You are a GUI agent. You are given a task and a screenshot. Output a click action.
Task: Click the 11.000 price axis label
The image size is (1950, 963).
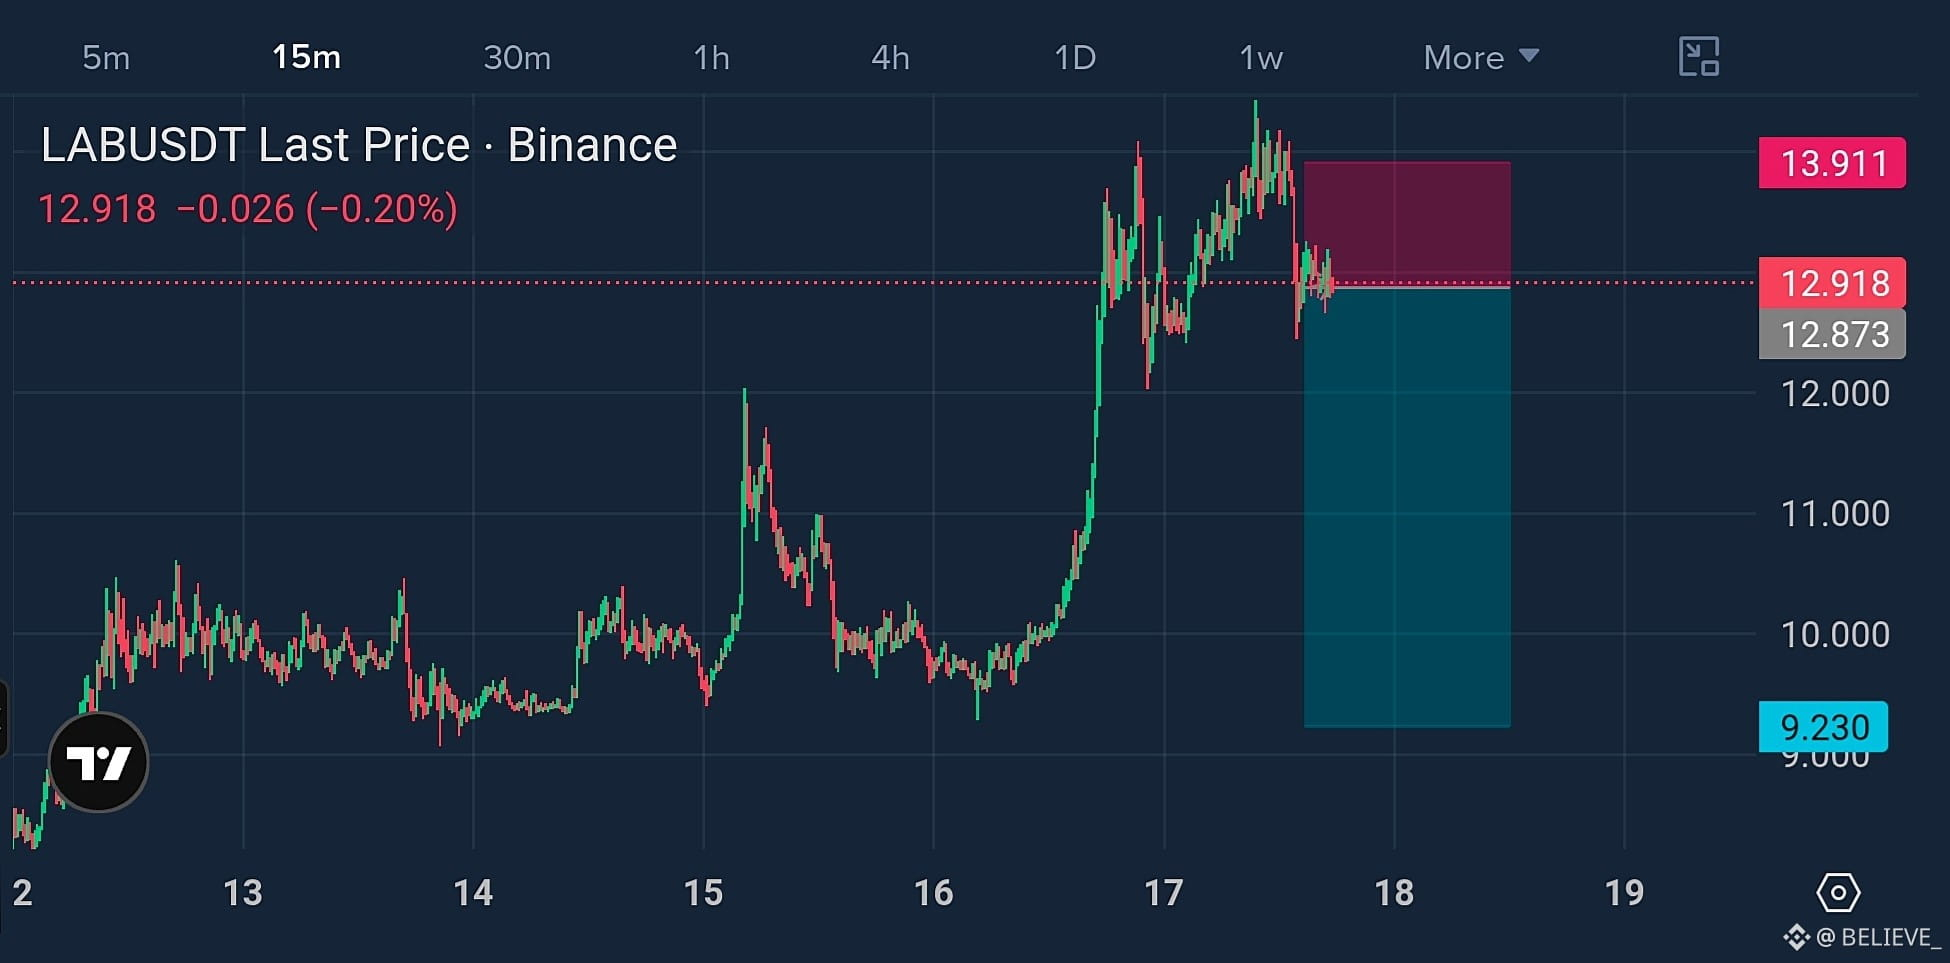(x=1835, y=514)
